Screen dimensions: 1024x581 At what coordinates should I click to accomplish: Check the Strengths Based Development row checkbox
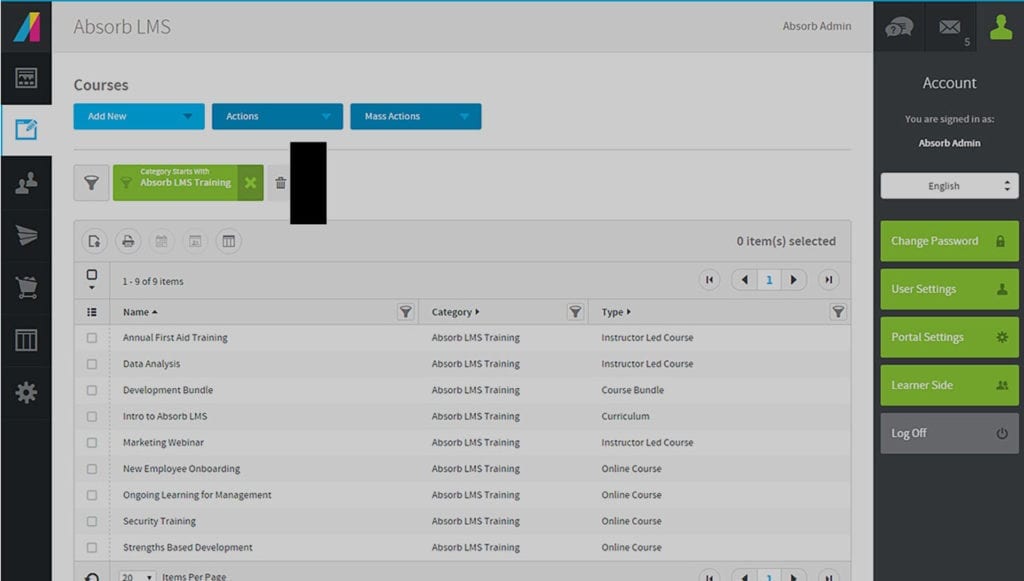pyautogui.click(x=91, y=548)
